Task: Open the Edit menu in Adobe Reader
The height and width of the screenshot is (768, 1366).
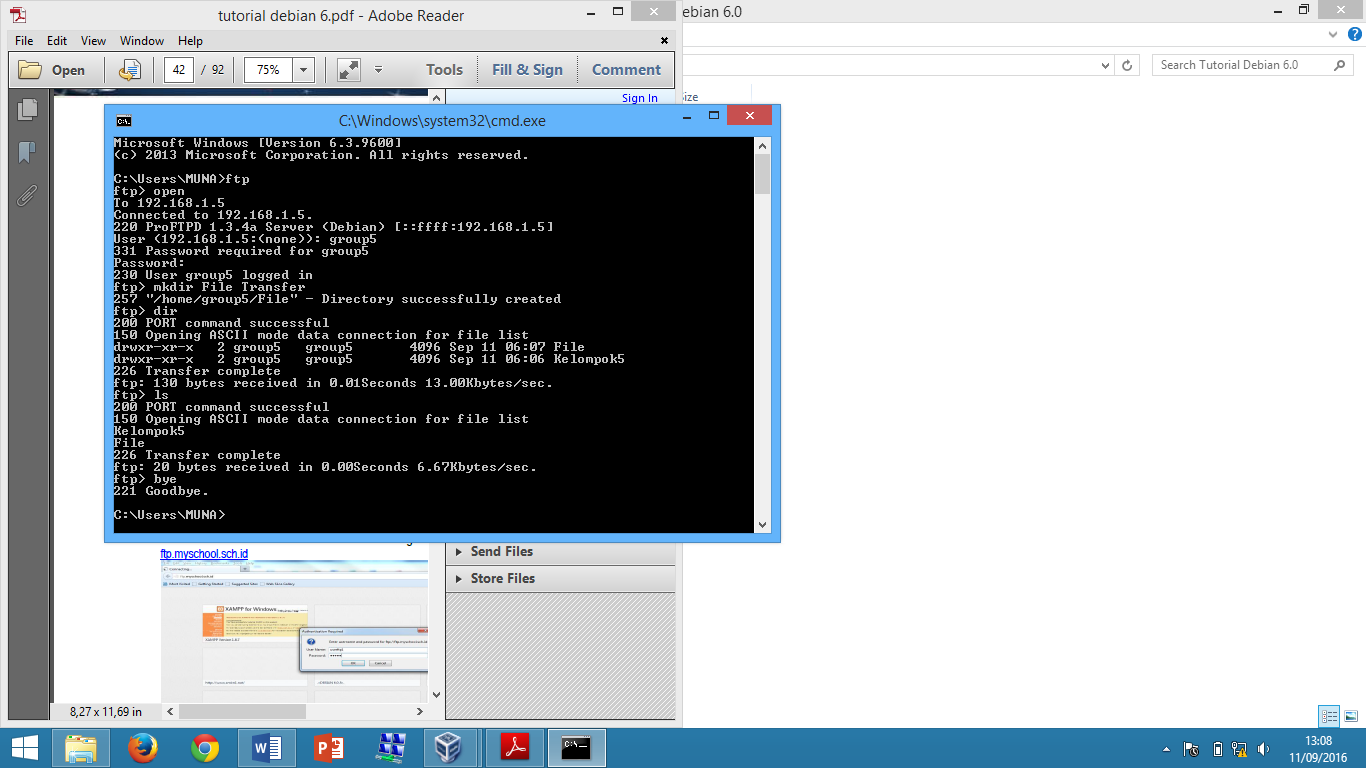Action: point(57,41)
